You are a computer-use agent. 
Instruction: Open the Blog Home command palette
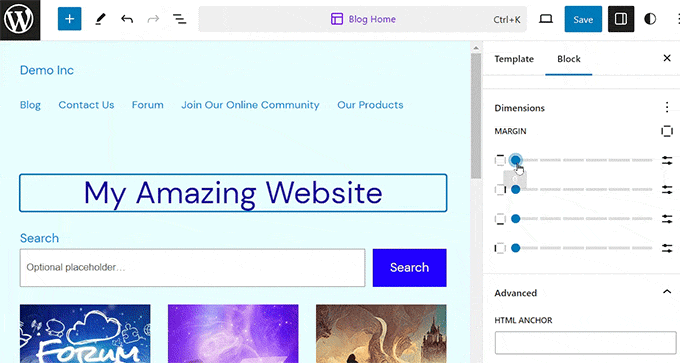click(363, 19)
